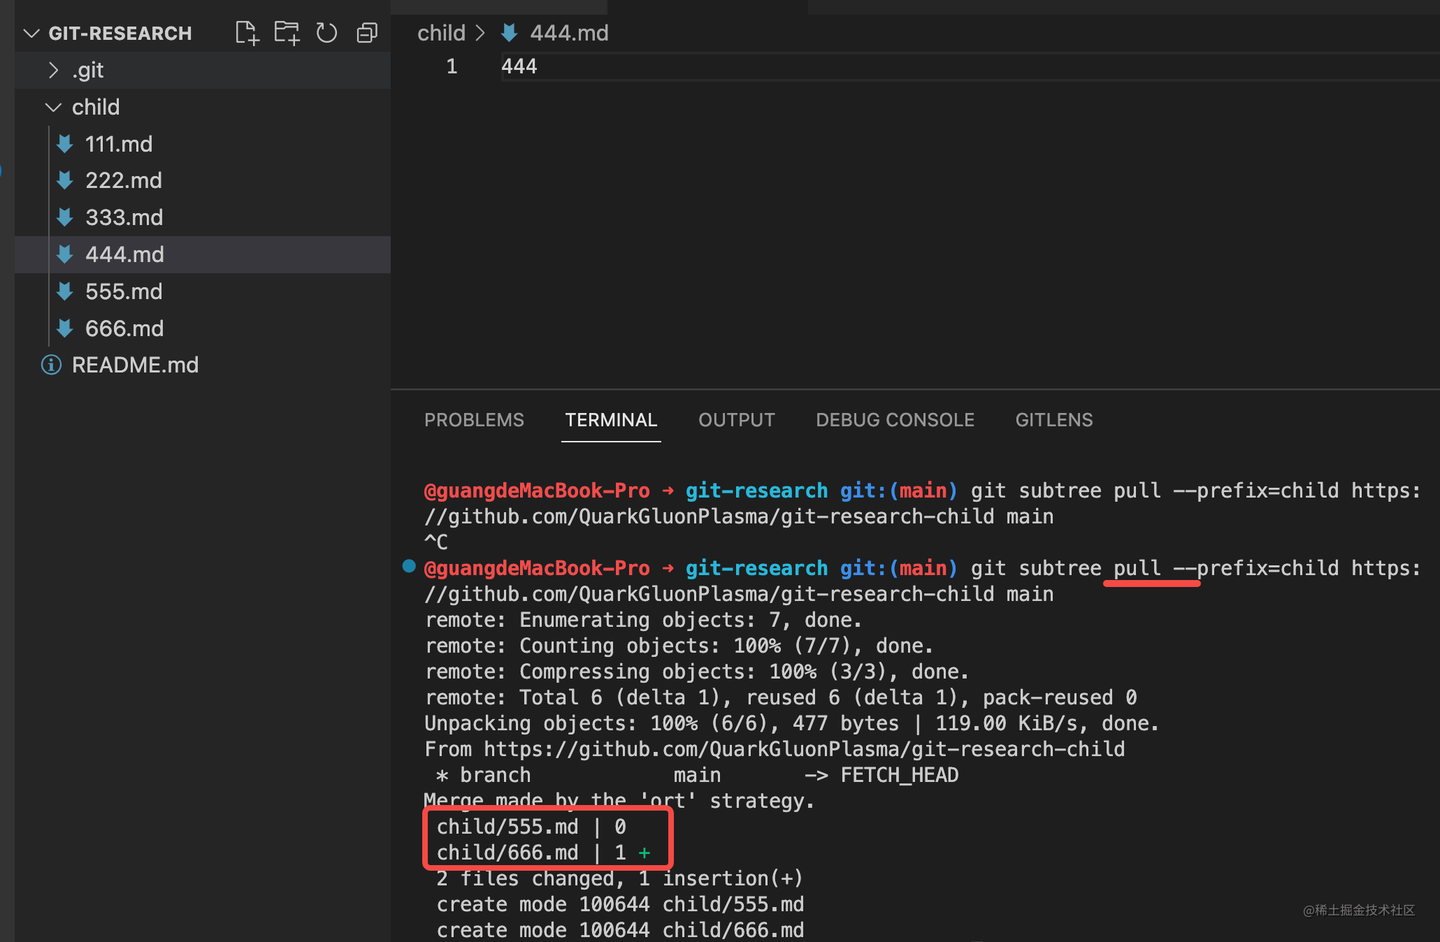Screen dimensions: 1440x942
Task: Select the 666.md file
Action: pyautogui.click(x=124, y=328)
